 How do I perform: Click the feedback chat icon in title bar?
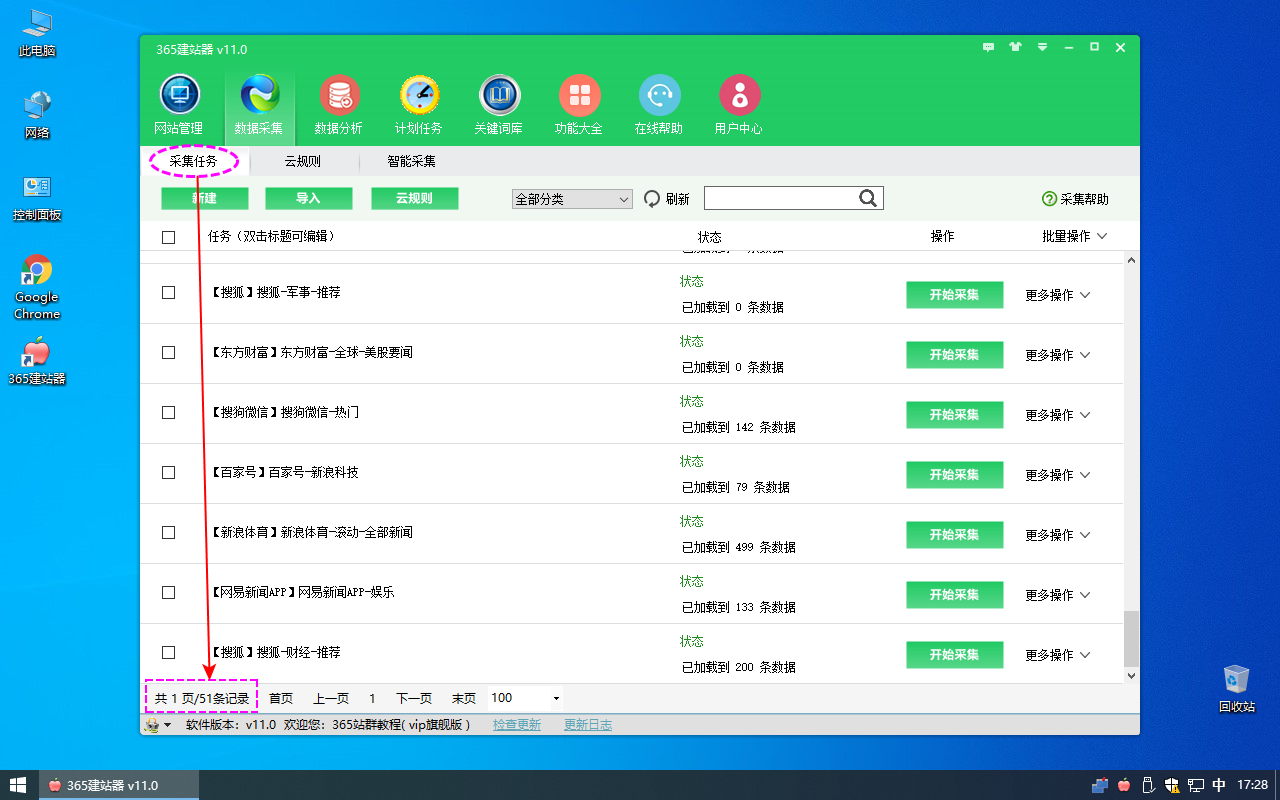tap(989, 47)
